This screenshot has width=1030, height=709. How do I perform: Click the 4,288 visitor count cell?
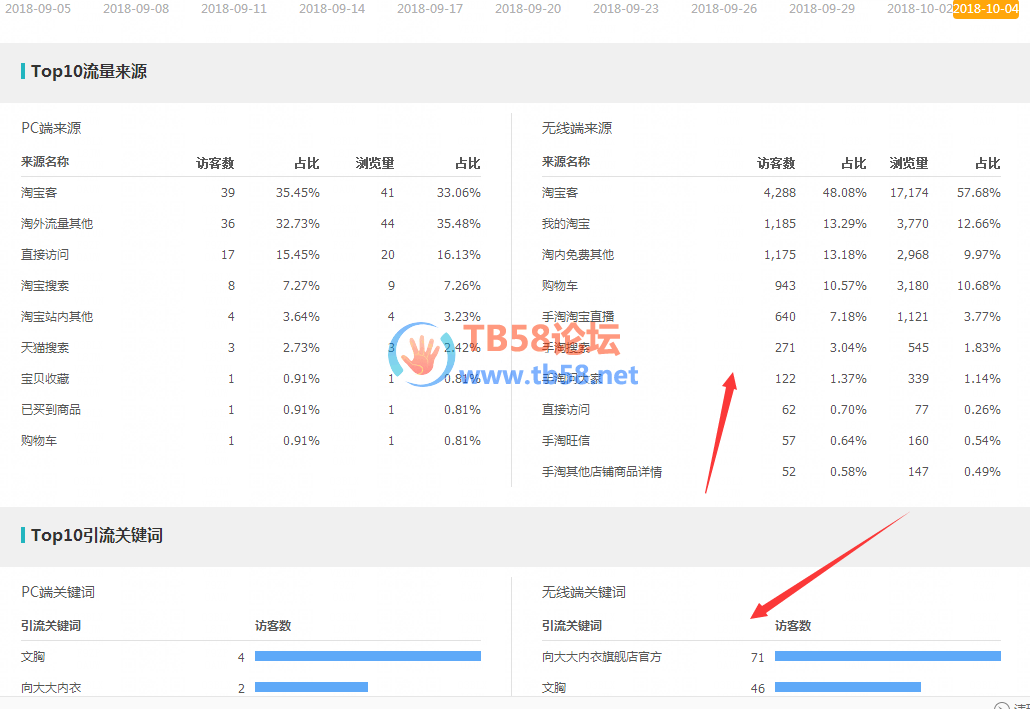coord(779,193)
